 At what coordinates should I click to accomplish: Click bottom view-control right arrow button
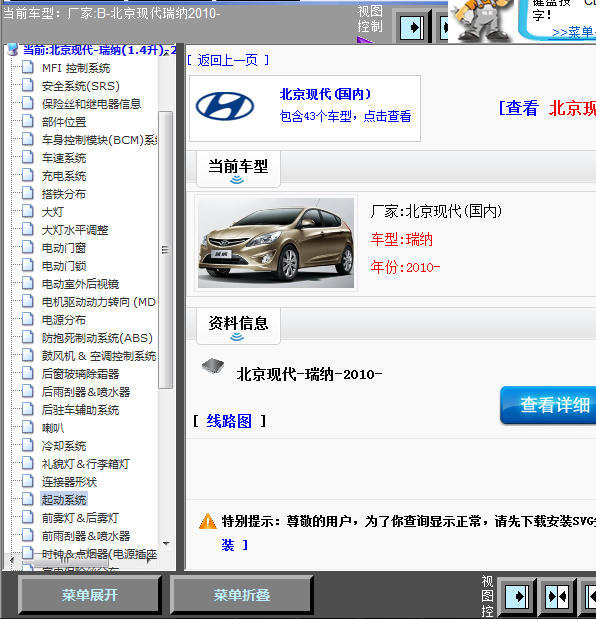(x=516, y=596)
